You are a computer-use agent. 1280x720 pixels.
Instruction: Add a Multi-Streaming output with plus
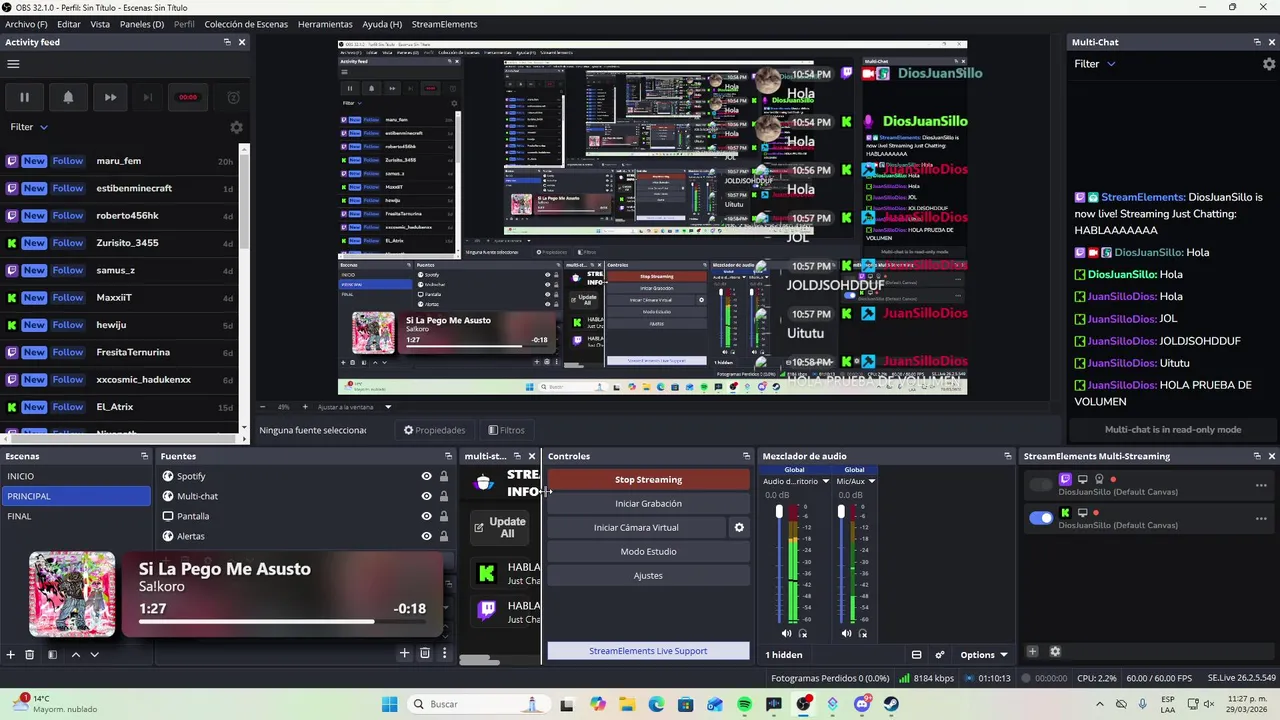pos(1032,652)
